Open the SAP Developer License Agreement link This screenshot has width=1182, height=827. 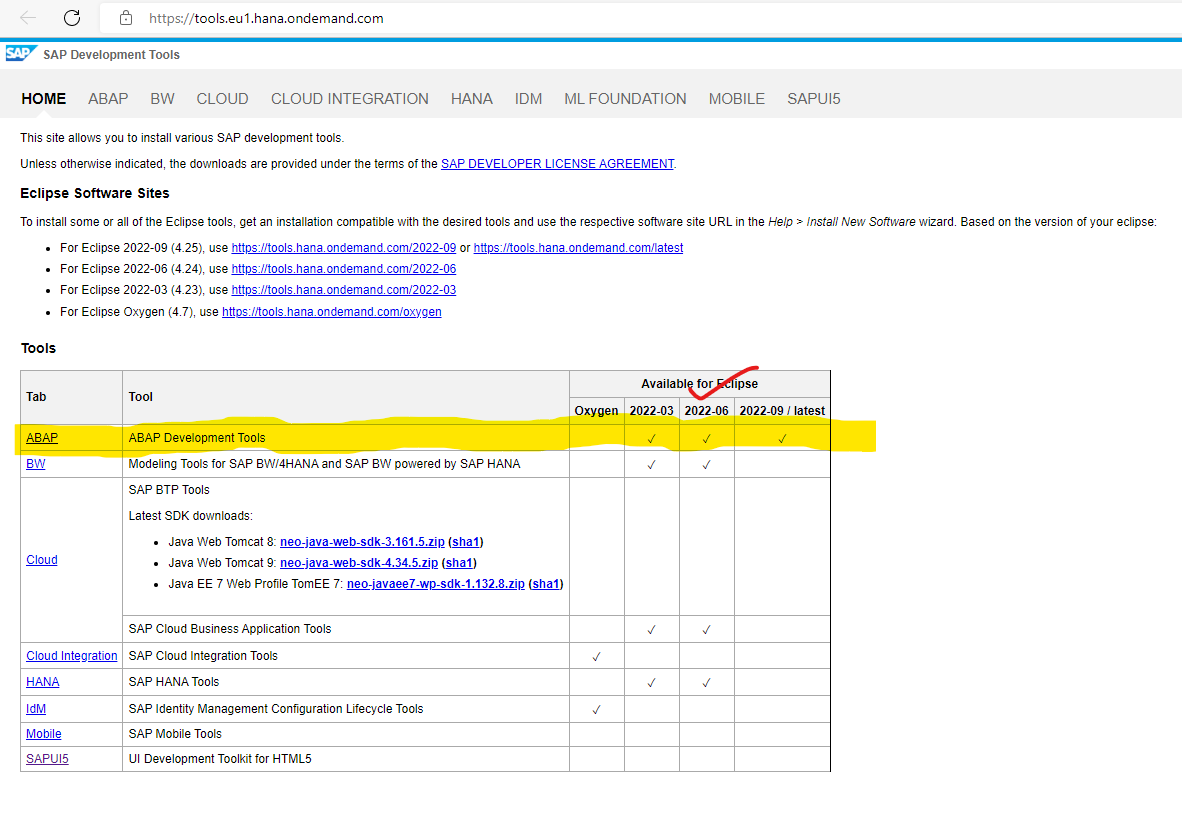(x=557, y=163)
